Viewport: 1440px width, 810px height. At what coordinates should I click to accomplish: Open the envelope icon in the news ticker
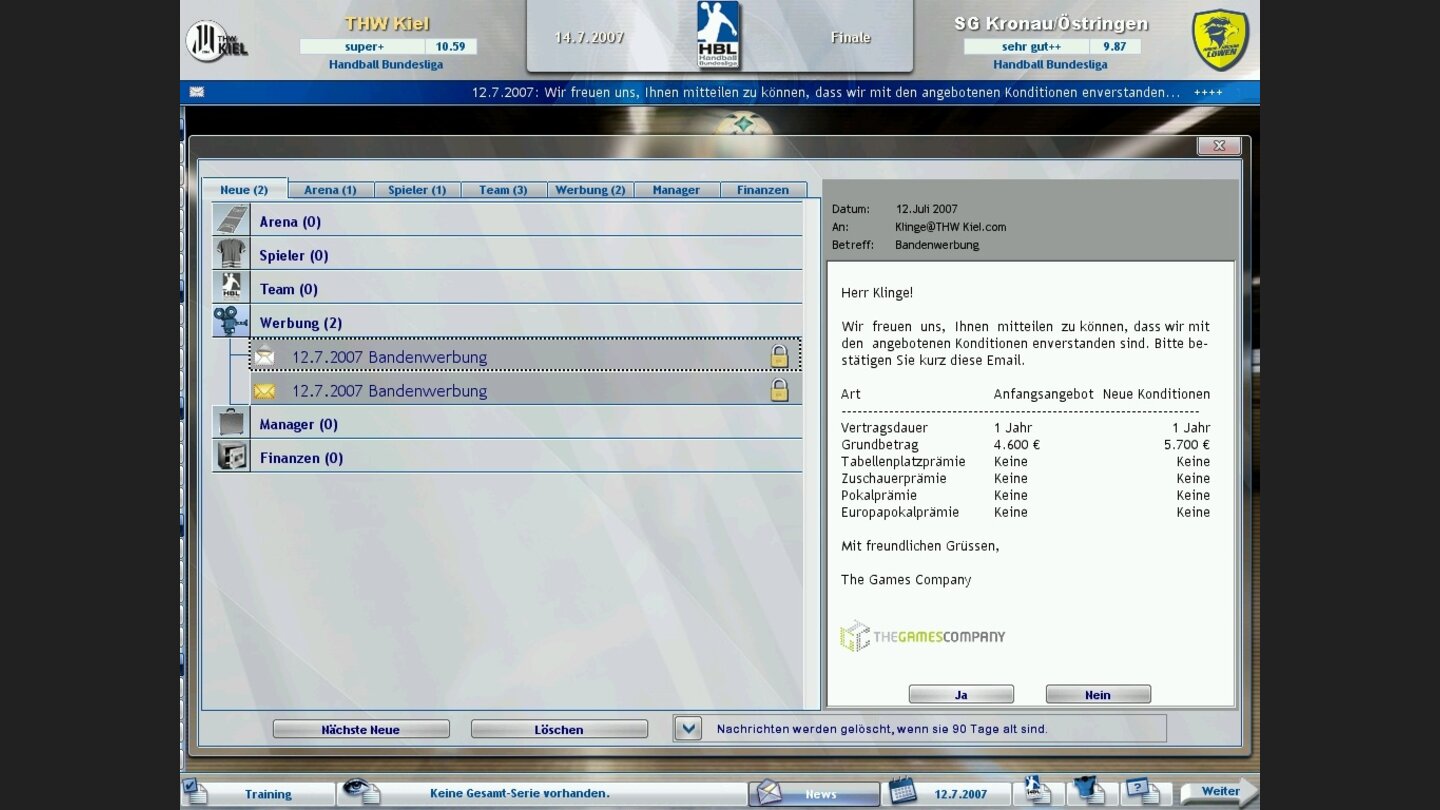coord(197,92)
